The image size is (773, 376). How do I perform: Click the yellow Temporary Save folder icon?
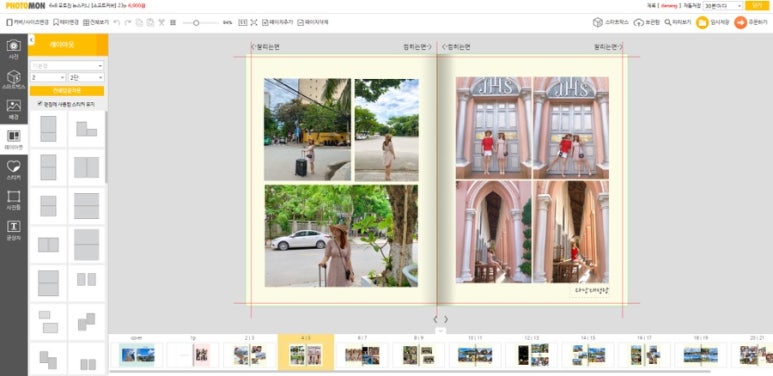[x=702, y=22]
